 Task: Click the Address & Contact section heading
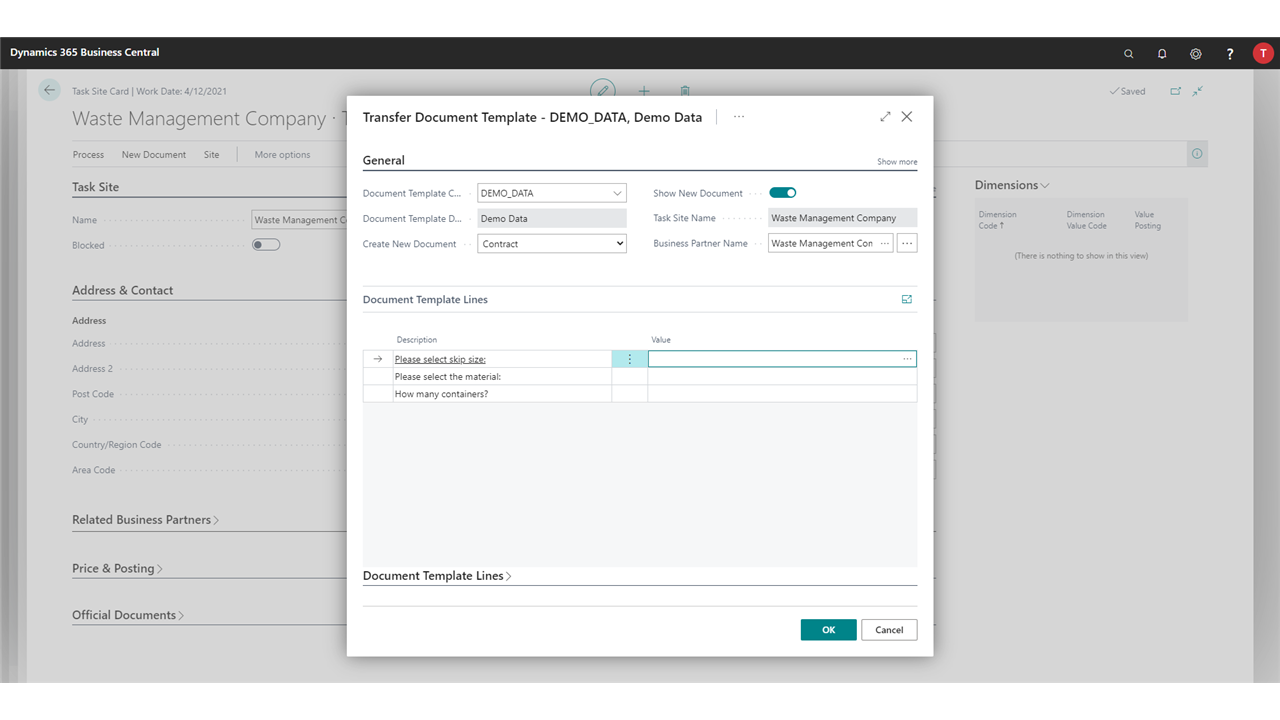[x=122, y=290]
